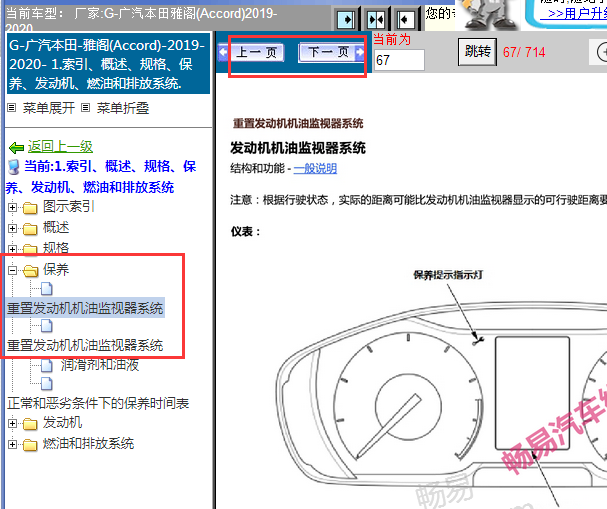
Task: Open the 燃油和排放系统 folder
Action: tap(88, 443)
